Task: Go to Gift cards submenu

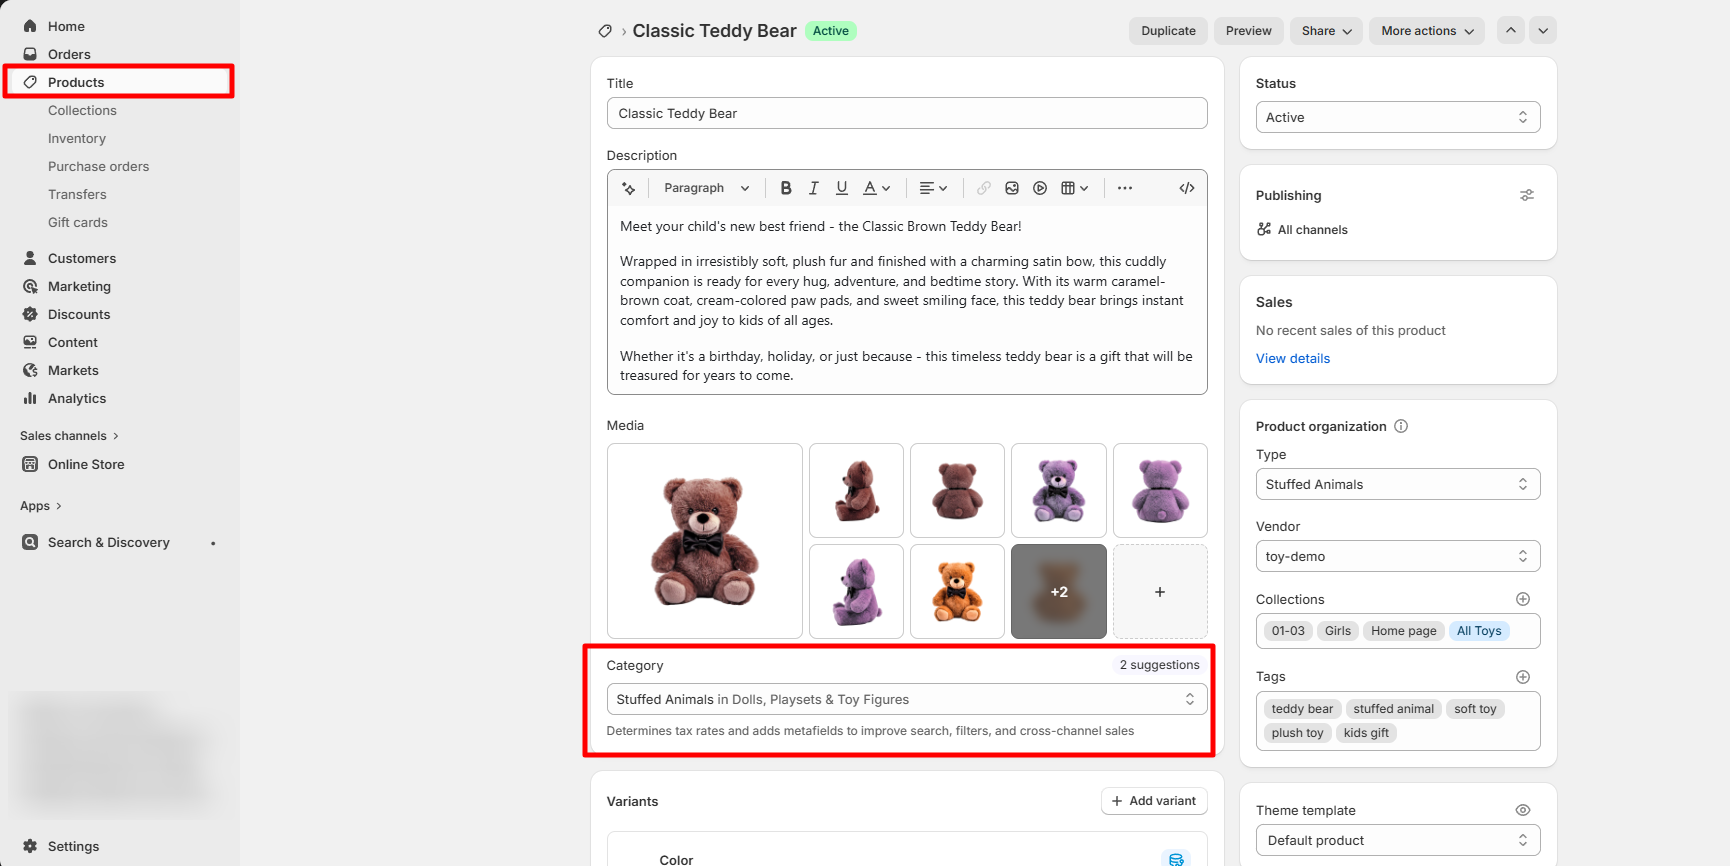Action: click(x=78, y=222)
